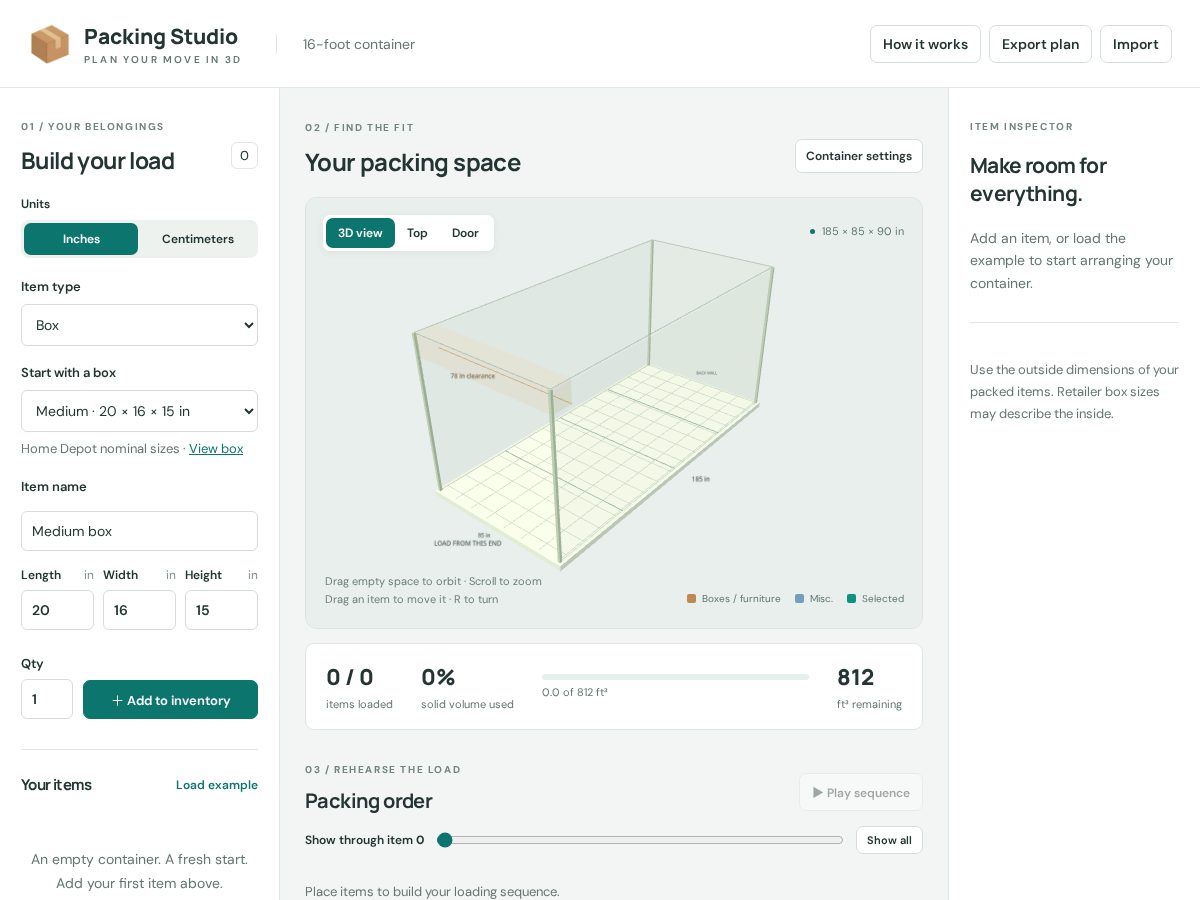Viewport: 1200px width, 900px height.
Task: Switch units to Centimeters
Action: [198, 239]
